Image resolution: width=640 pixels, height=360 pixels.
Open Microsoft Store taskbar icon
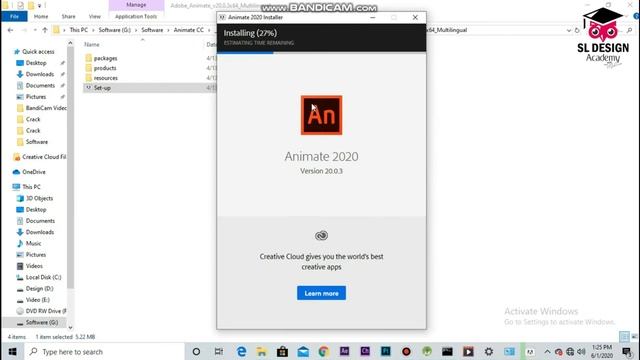pyautogui.click(x=282, y=351)
